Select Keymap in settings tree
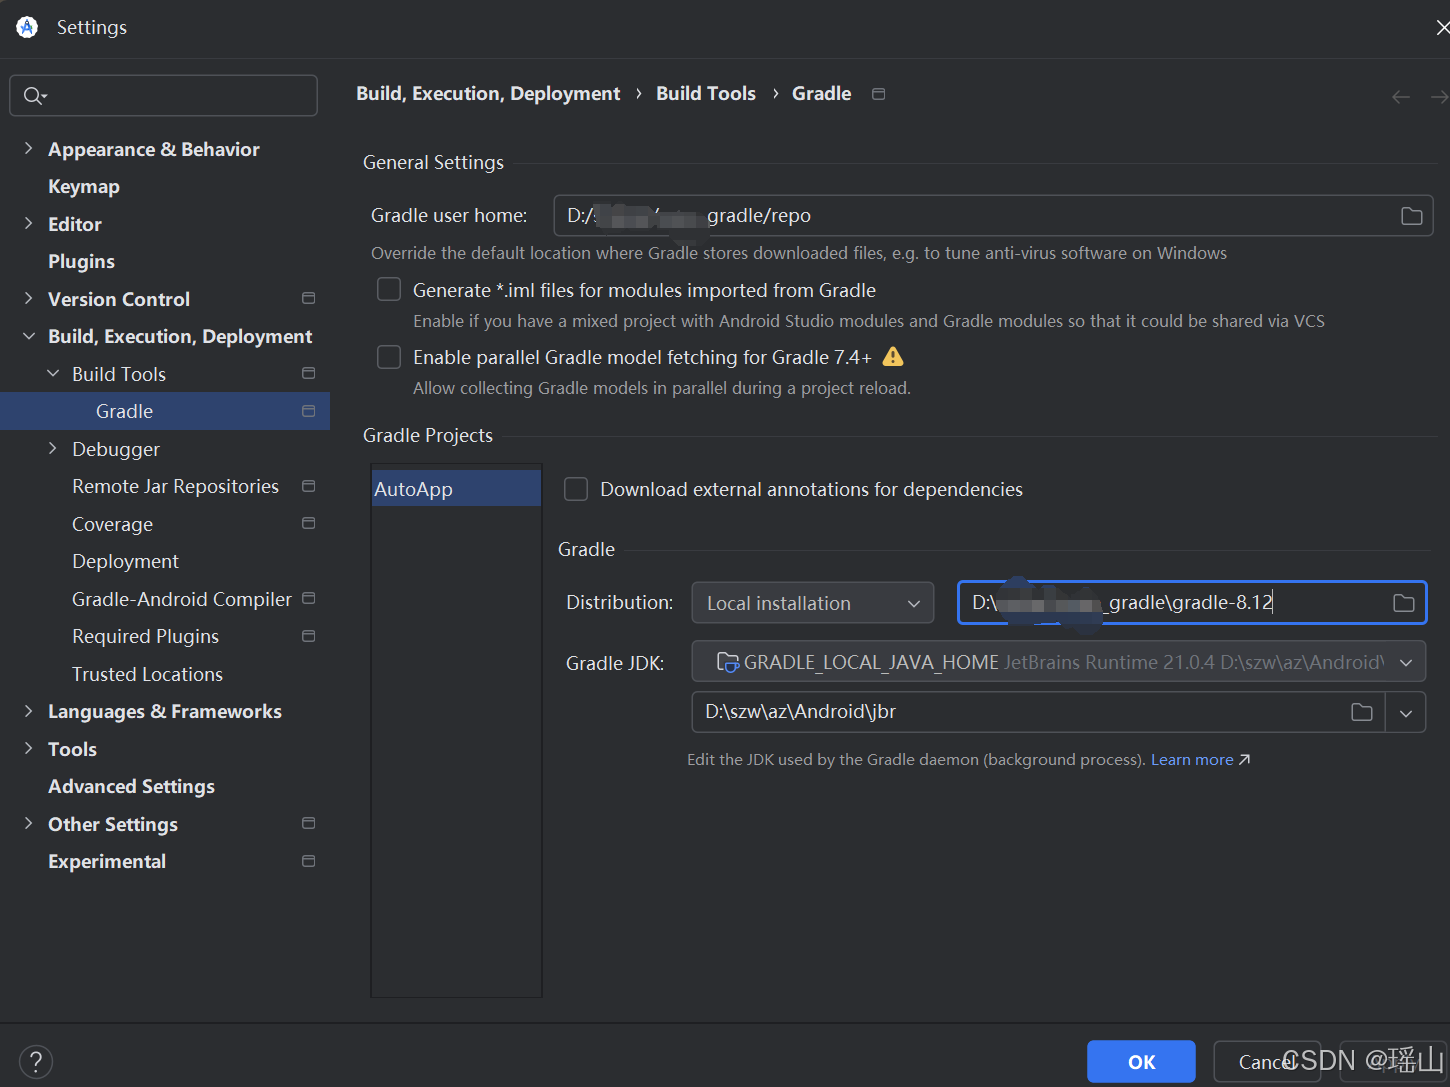 (x=84, y=186)
